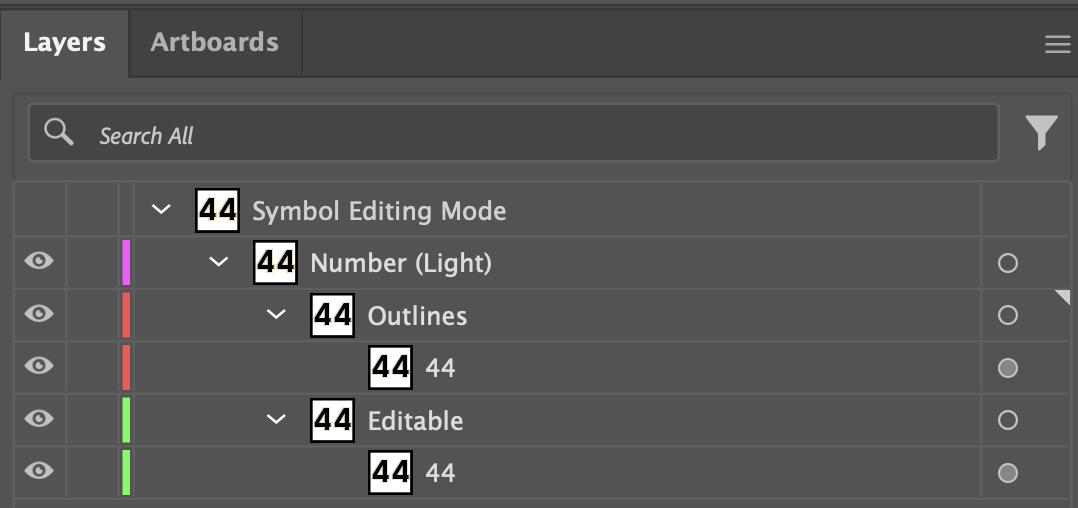Click the magenta color bar of Number (Light)
Screen dimensions: 1078x508
pyautogui.click(x=126, y=263)
